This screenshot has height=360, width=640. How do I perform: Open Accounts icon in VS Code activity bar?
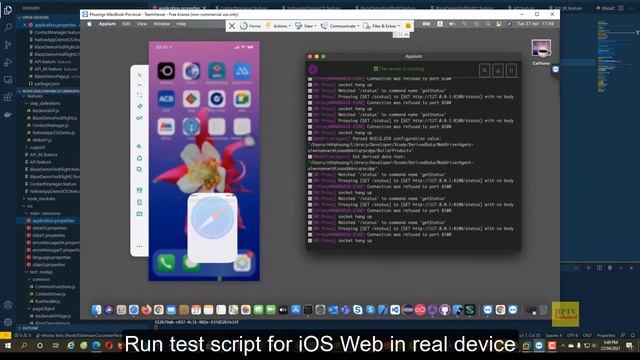[x=8, y=305]
